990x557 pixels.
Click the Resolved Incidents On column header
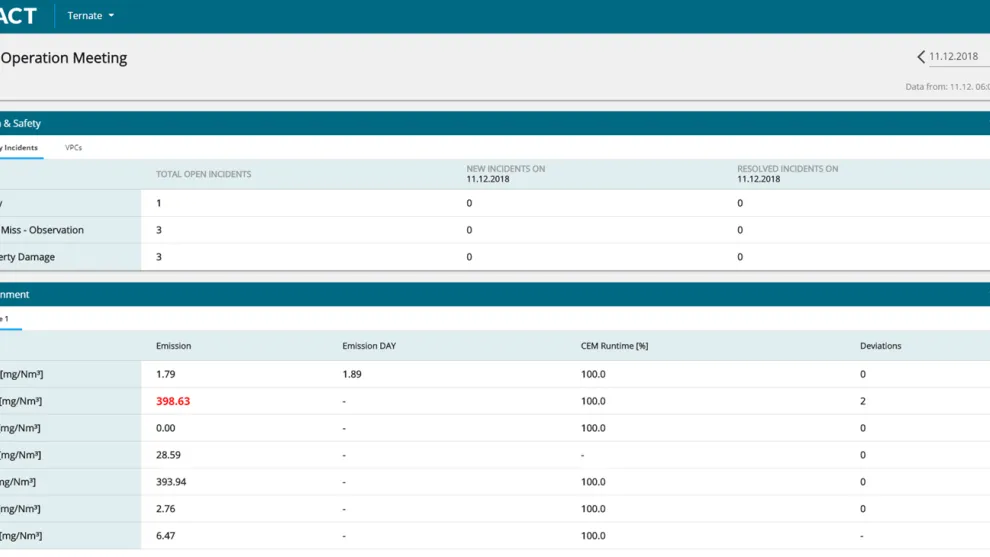point(787,174)
